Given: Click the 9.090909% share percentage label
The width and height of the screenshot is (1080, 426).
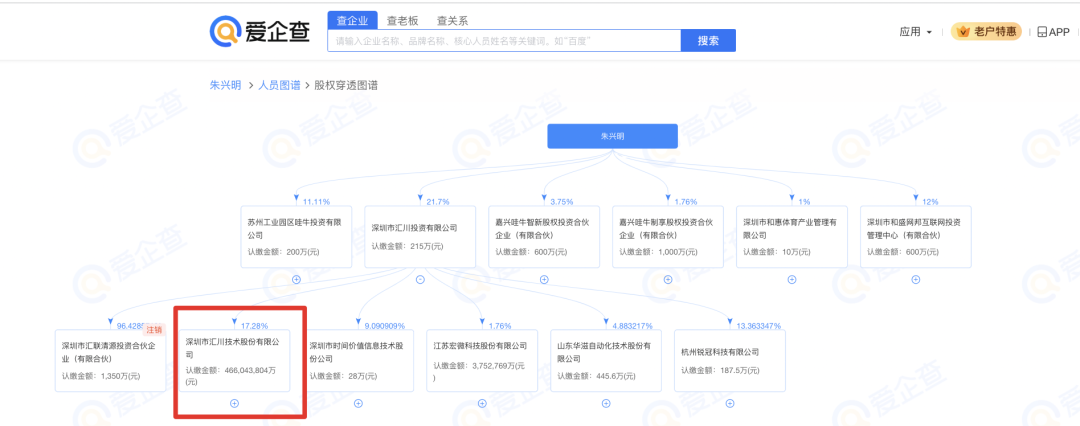Looking at the screenshot, I should pos(384,325).
